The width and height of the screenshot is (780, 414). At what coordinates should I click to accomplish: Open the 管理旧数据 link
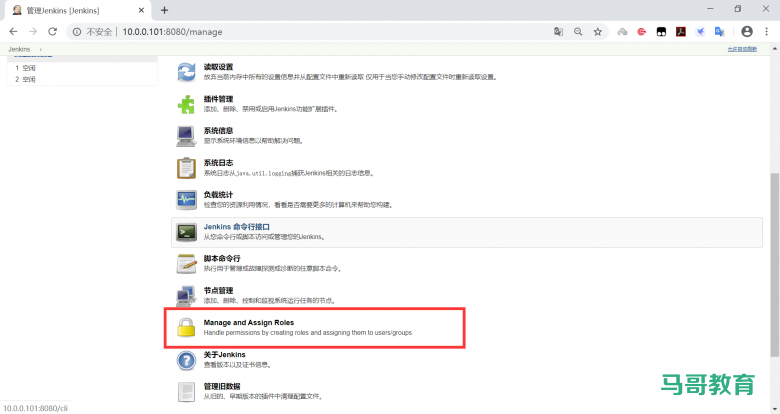click(222, 387)
